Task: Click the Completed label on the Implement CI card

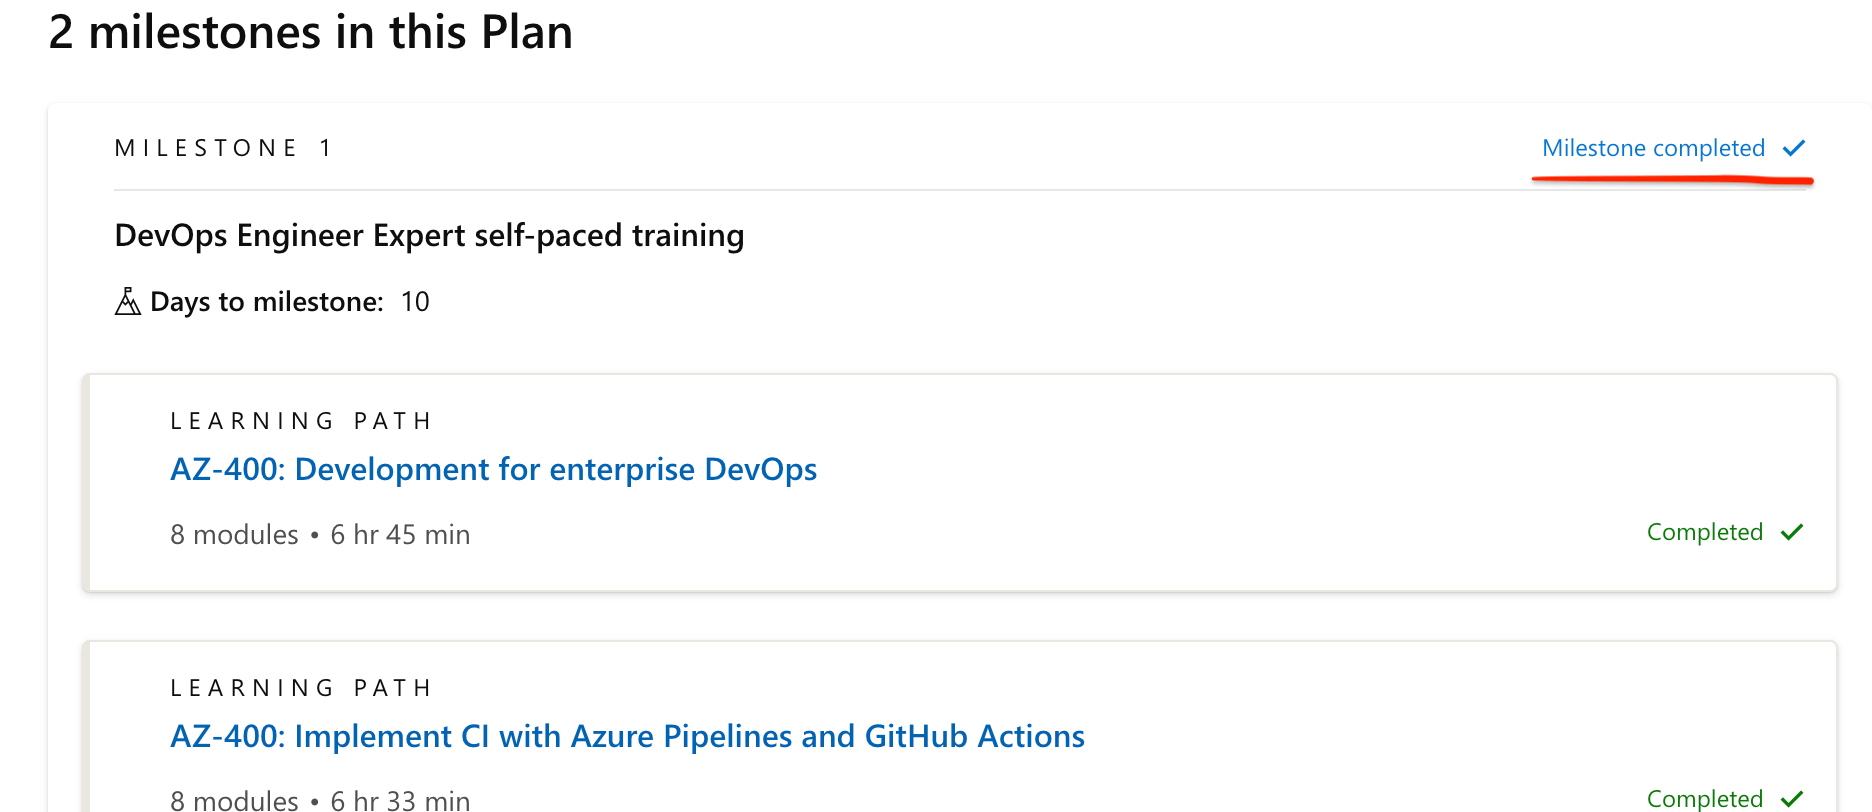Action: click(x=1704, y=798)
